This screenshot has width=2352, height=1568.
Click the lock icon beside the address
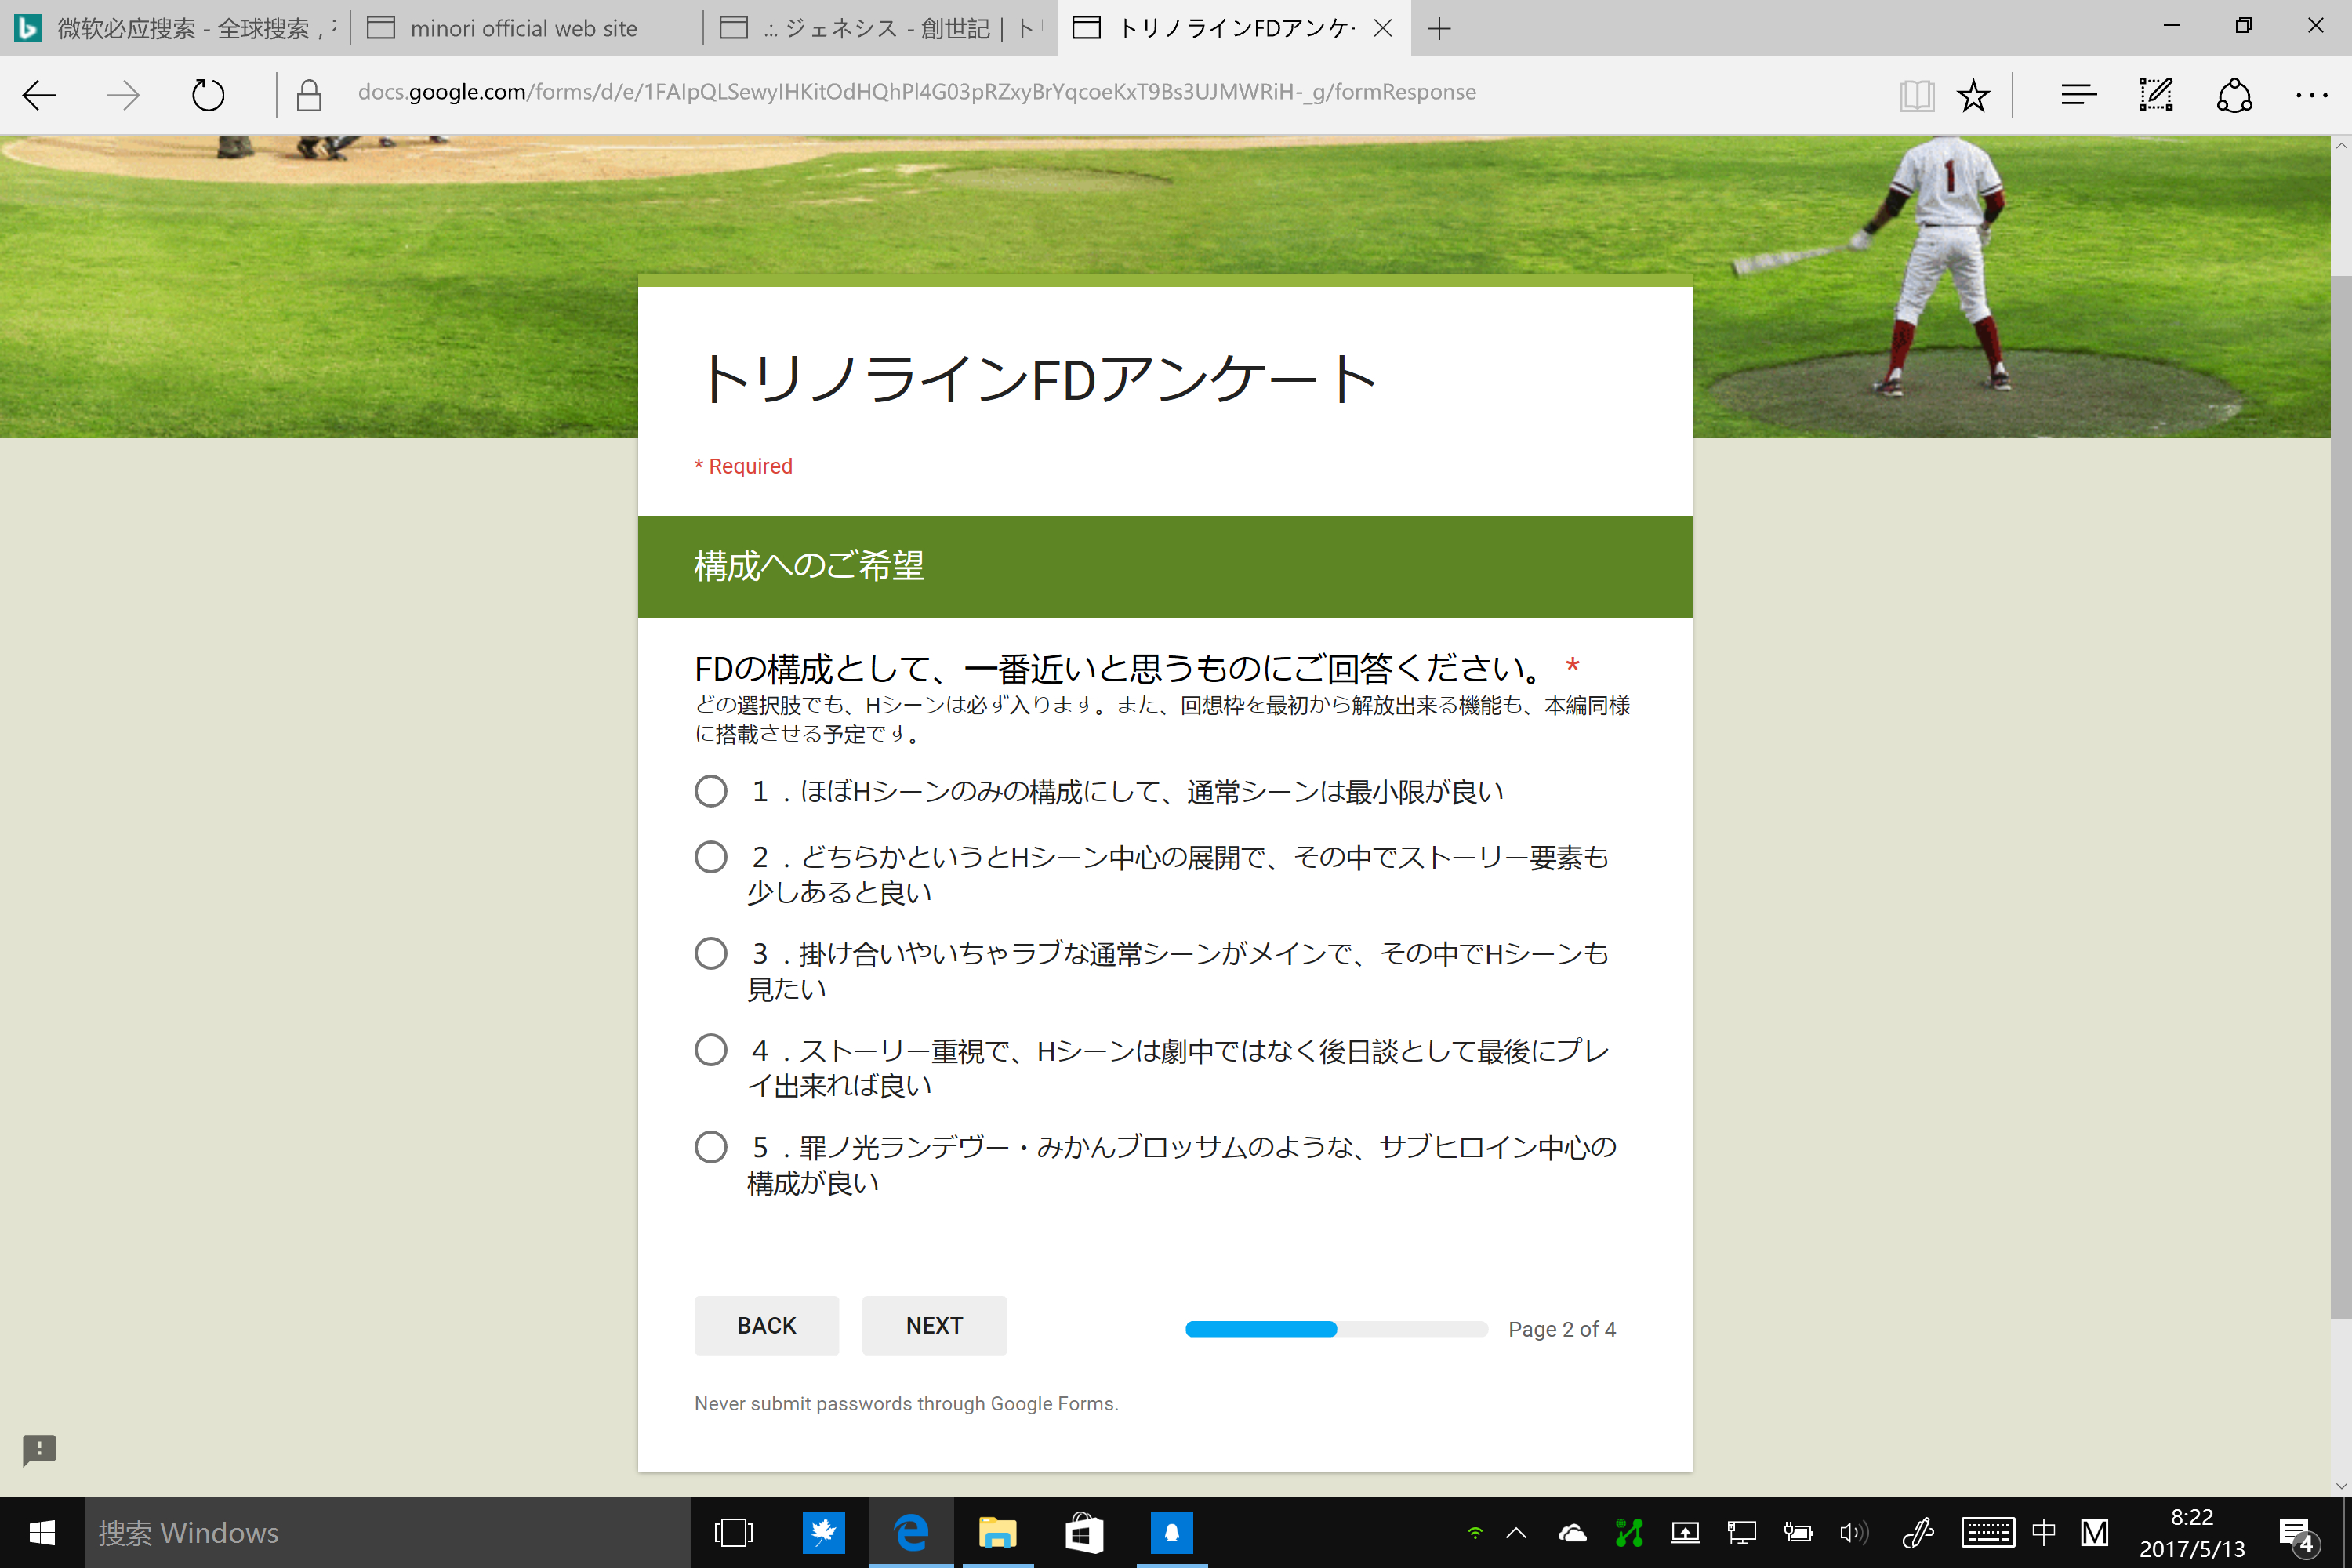pos(309,95)
